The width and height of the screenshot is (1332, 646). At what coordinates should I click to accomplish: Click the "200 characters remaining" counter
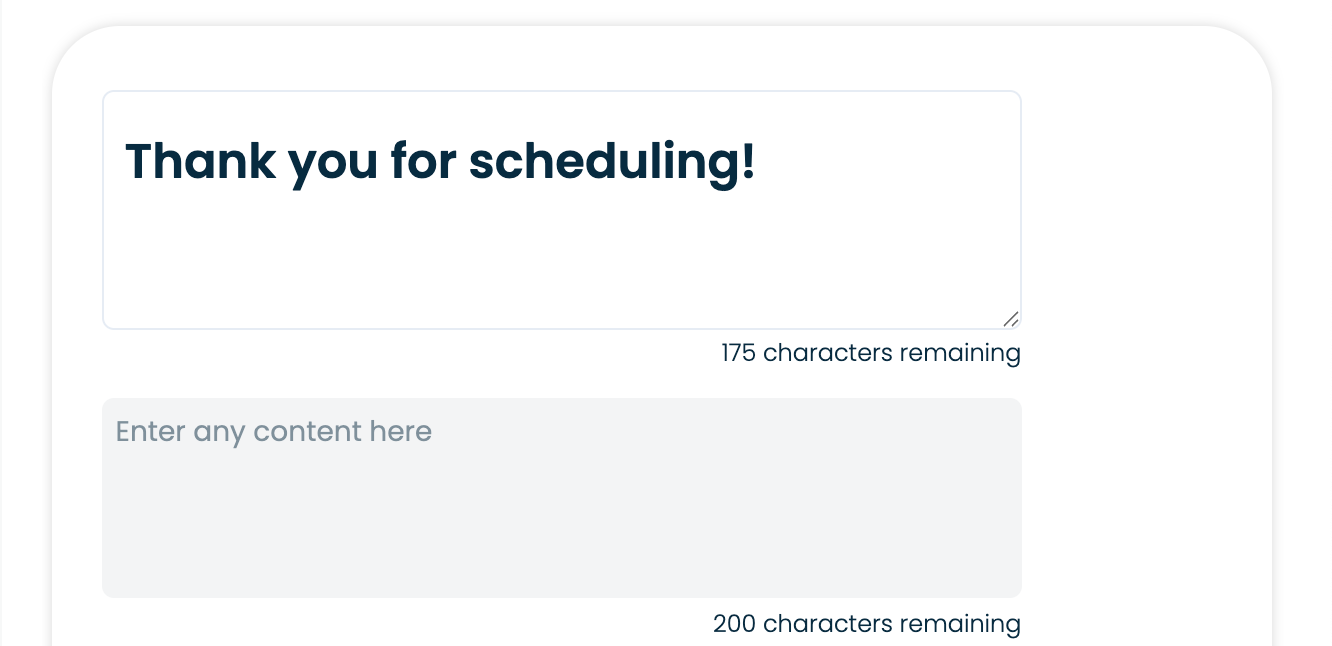point(866,624)
